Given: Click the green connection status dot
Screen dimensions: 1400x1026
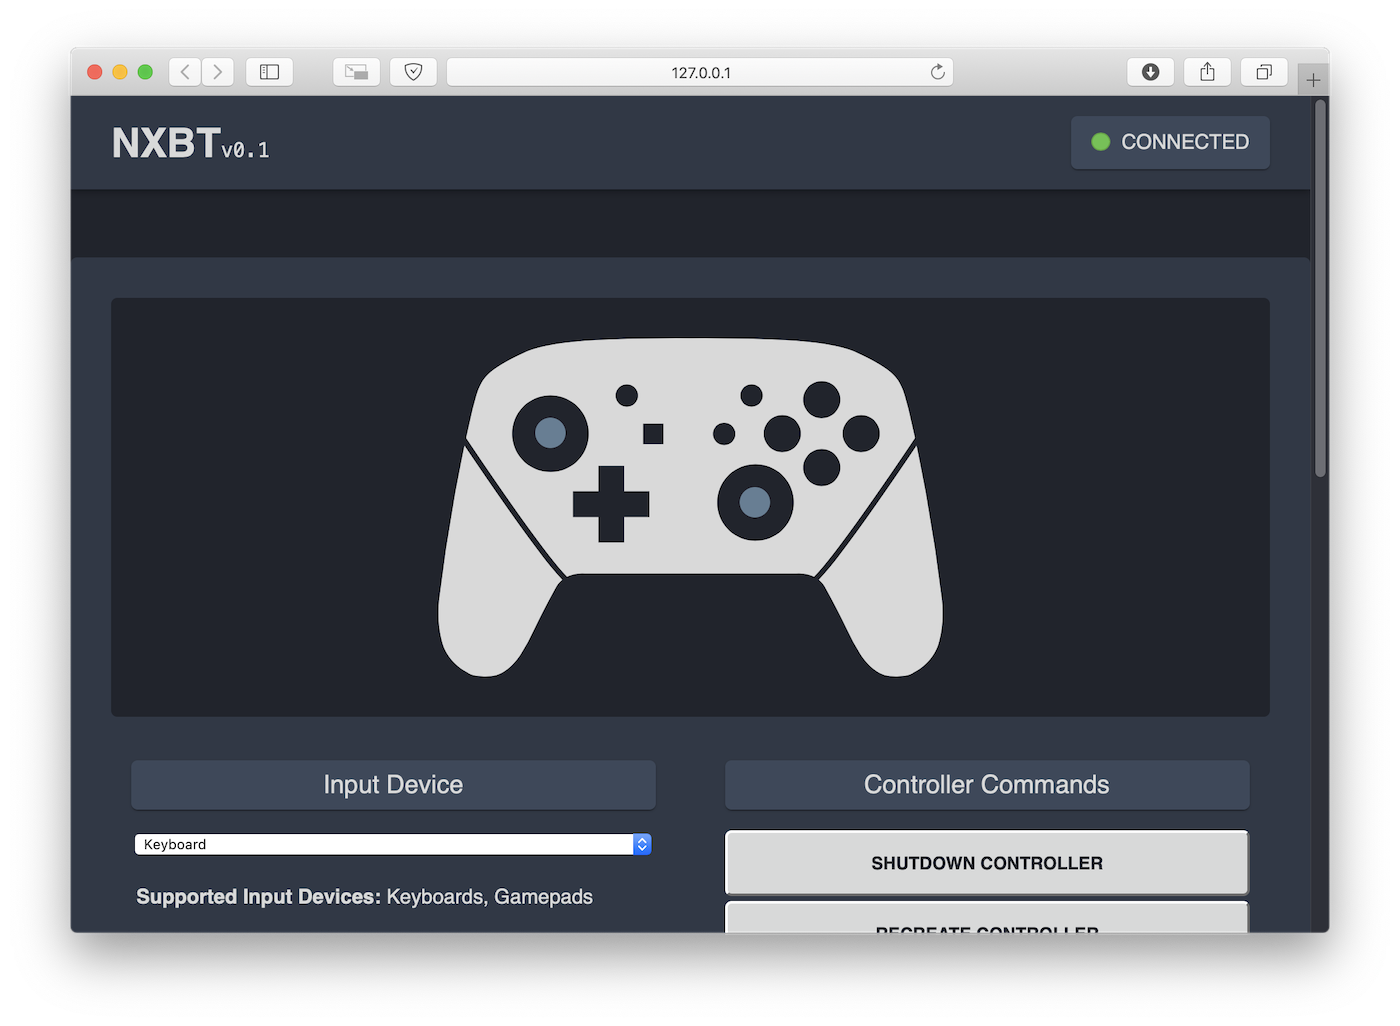Looking at the screenshot, I should (1103, 142).
